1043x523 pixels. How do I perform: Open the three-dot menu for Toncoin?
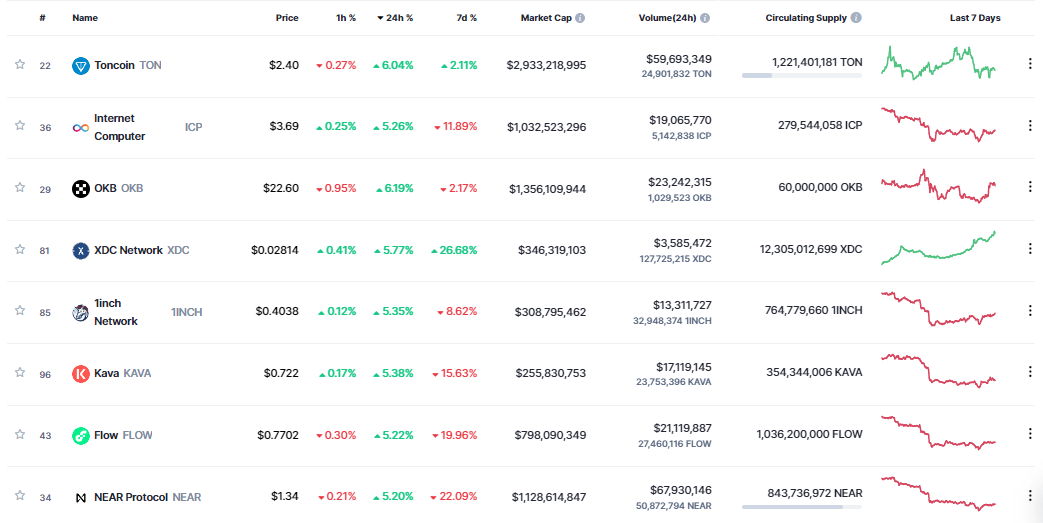point(1030,64)
